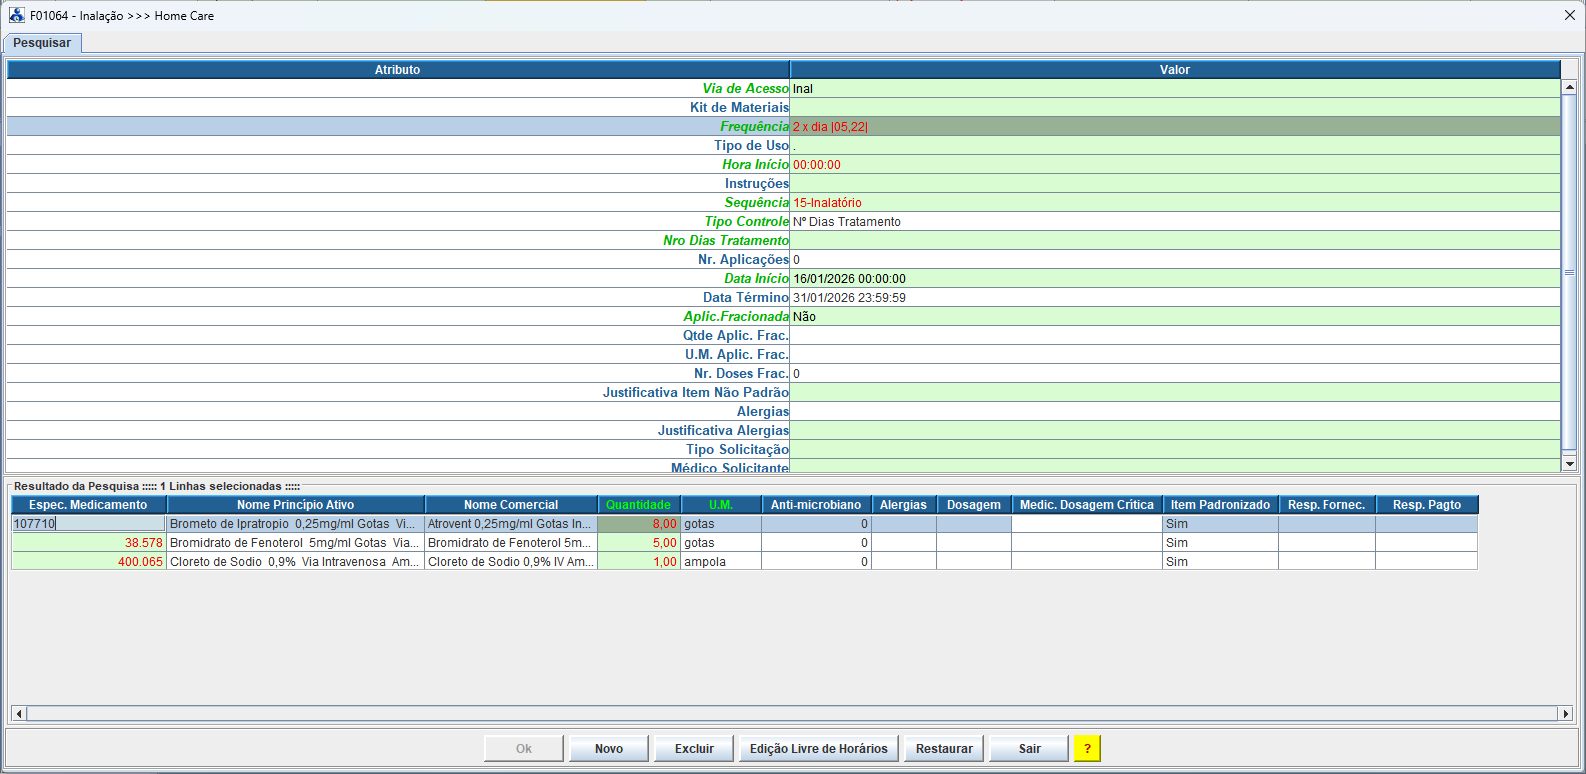The image size is (1586, 774).
Task: Click the Excluir button
Action: pyautogui.click(x=694, y=748)
